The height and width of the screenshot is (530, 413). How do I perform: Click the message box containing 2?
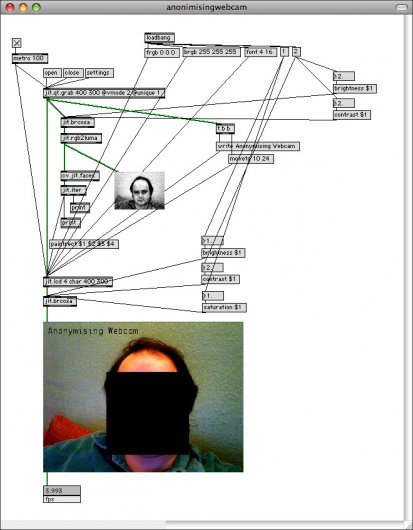[296, 52]
